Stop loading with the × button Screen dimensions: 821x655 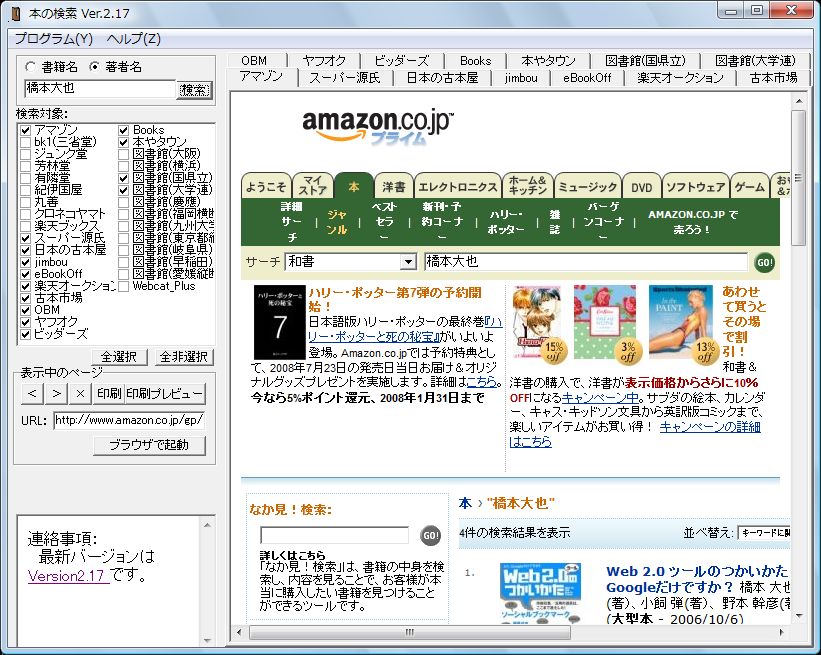click(80, 393)
